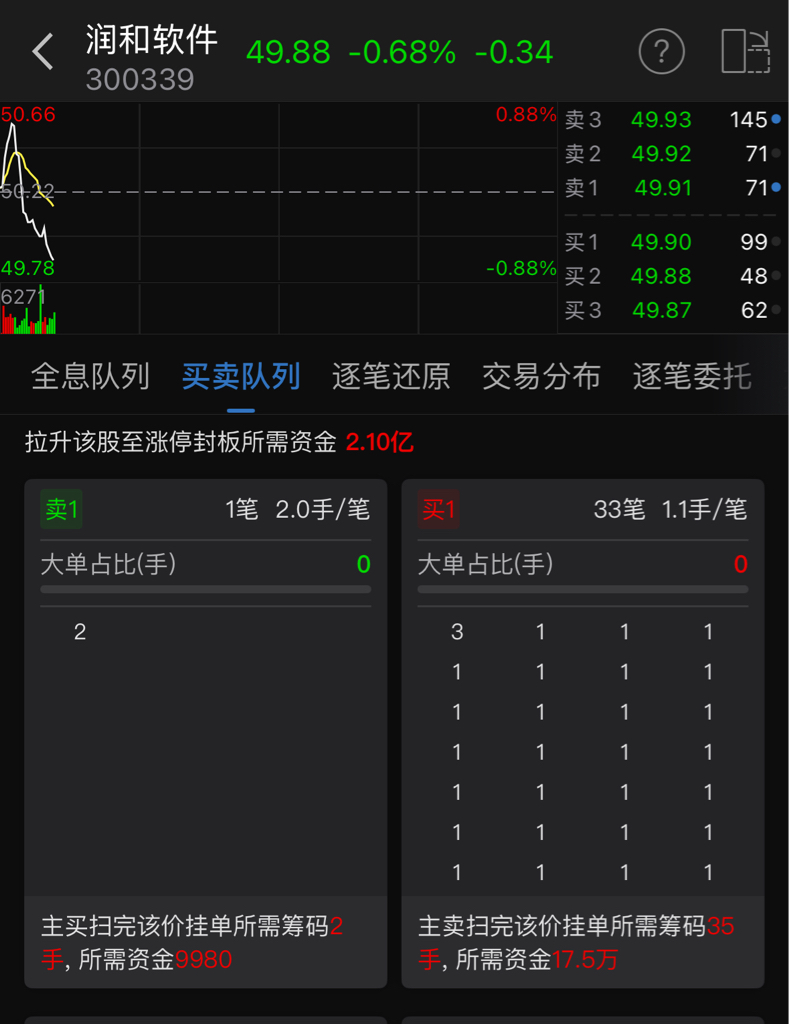Tap the stock name 润和软件
This screenshot has width=789, height=1024.
(152, 40)
